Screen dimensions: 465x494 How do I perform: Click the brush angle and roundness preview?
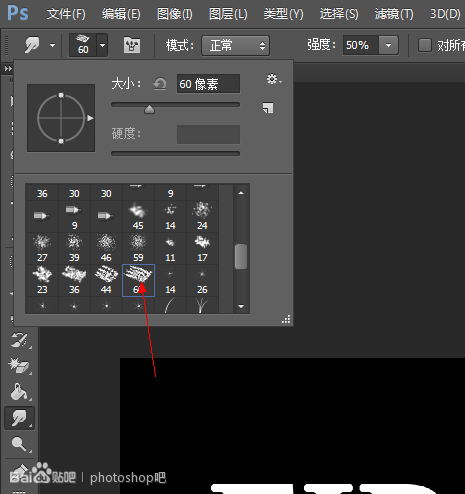tap(61, 118)
